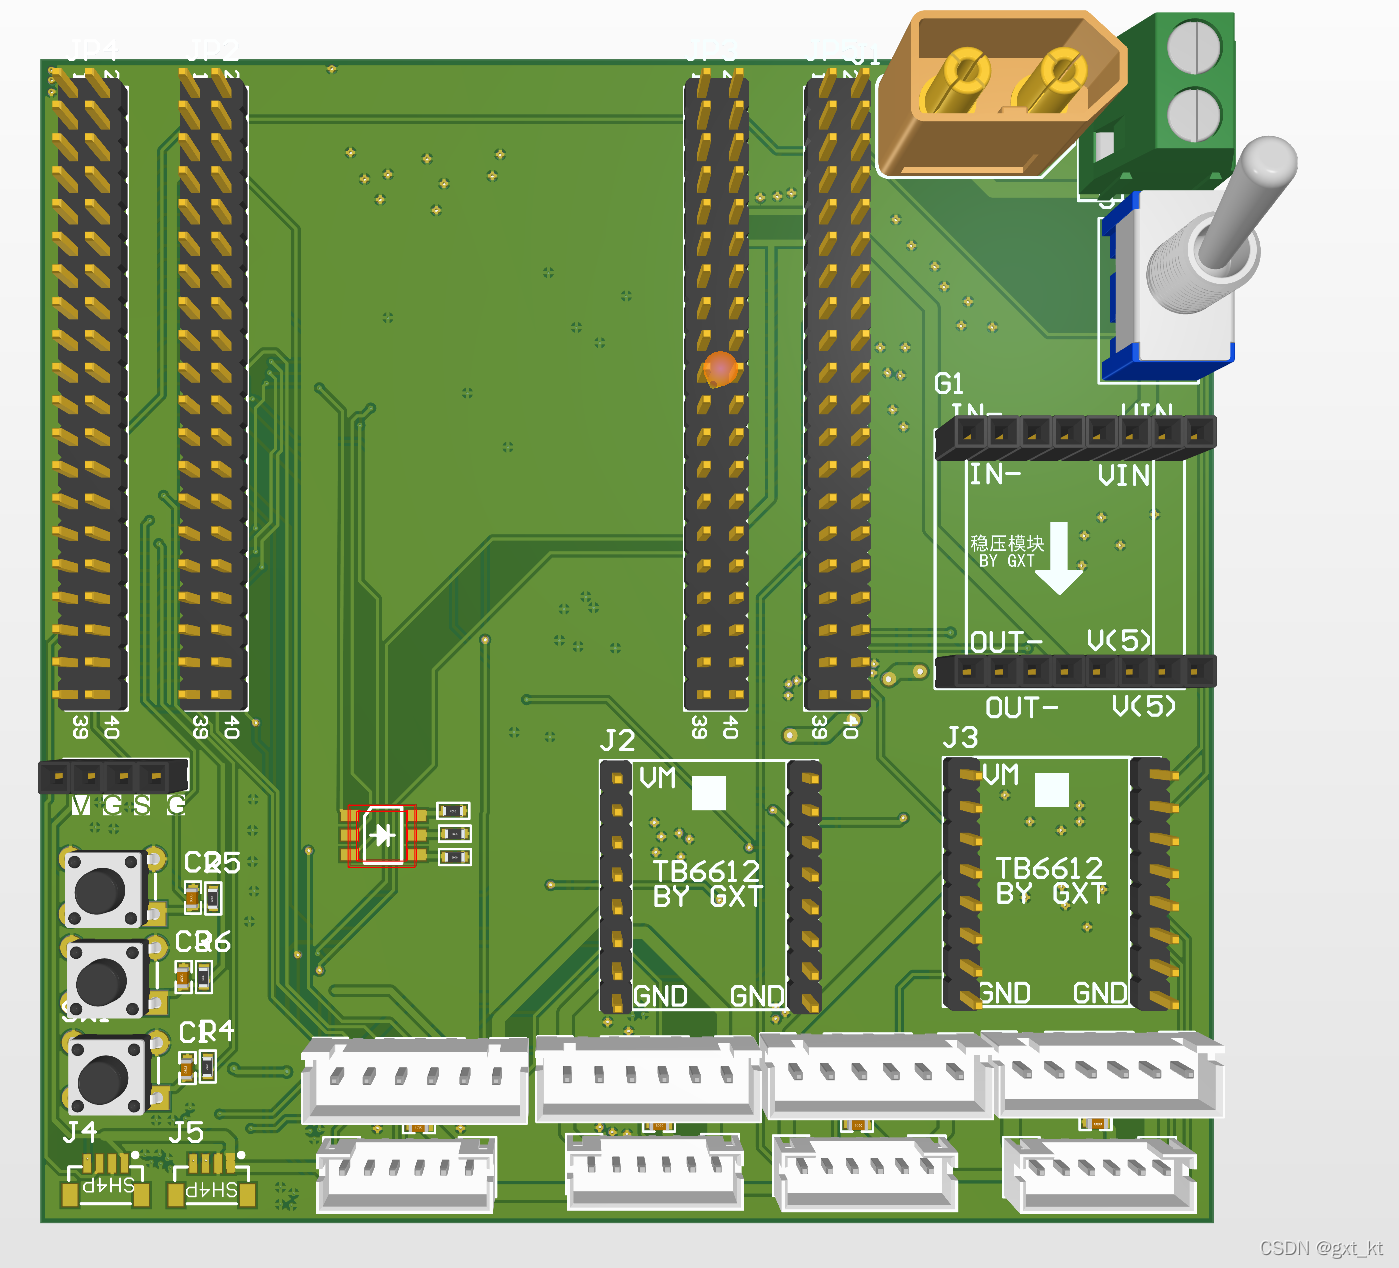Select the left pin header of module J2
This screenshot has width=1399, height=1268.
tap(616, 886)
